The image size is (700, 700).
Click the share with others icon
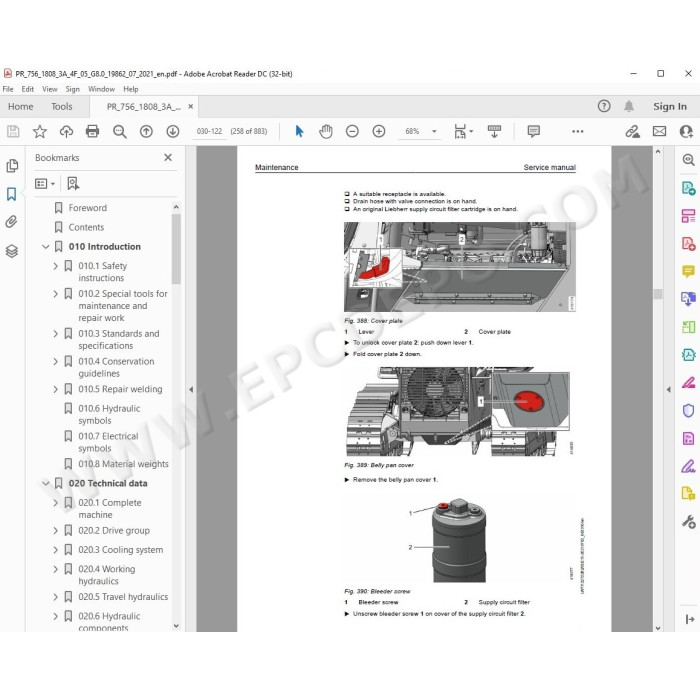click(x=686, y=131)
